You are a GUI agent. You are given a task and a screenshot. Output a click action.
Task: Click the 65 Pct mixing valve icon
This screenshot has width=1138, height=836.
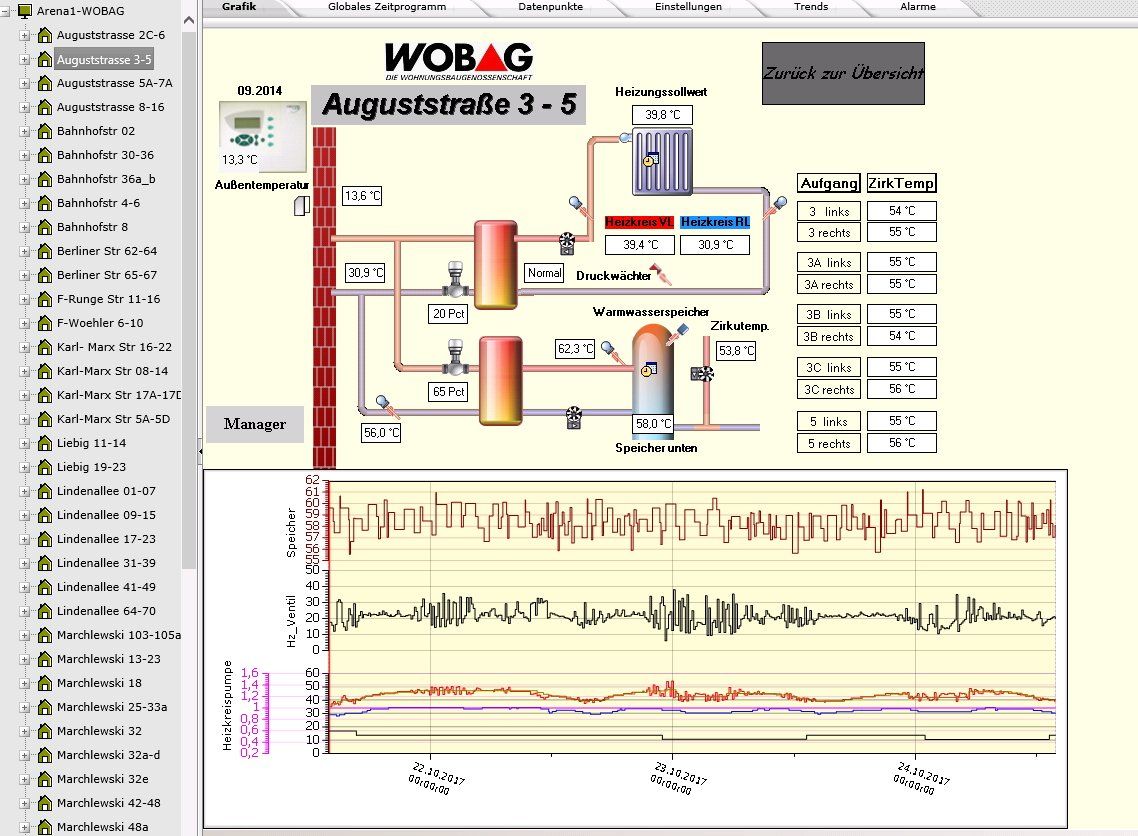tap(455, 357)
